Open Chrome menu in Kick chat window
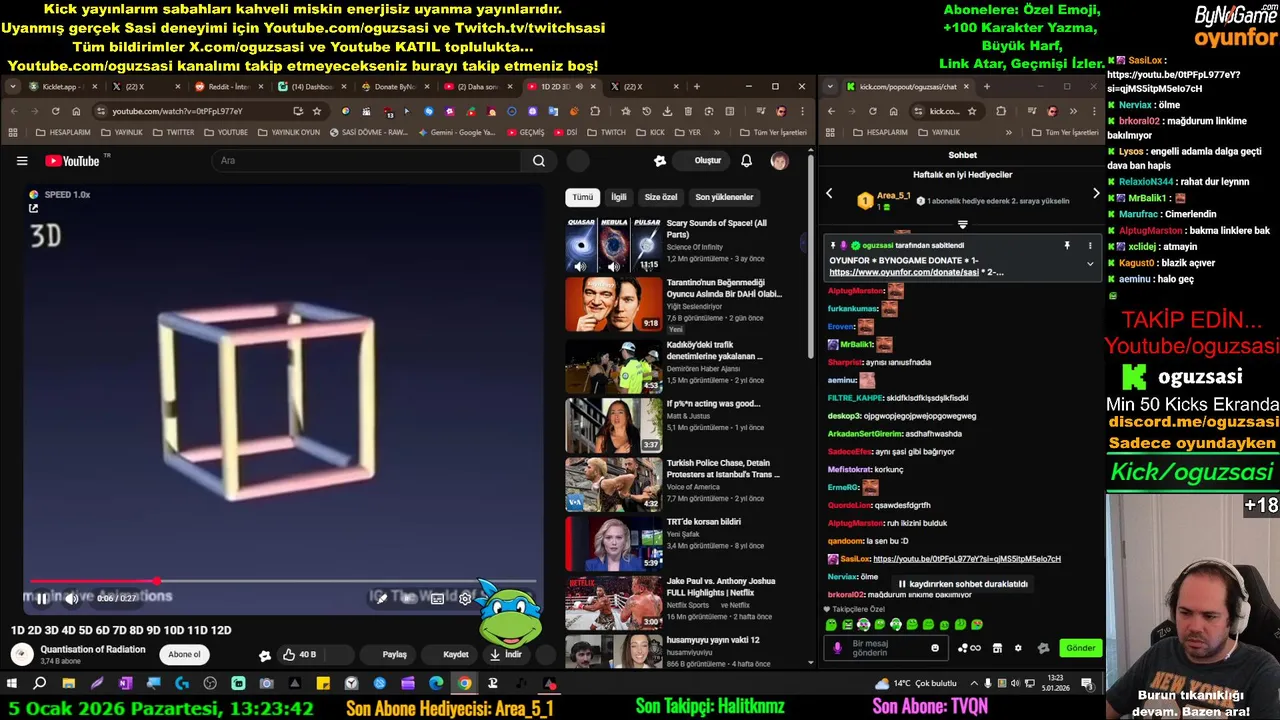The height and width of the screenshot is (720, 1280). coord(1092,111)
